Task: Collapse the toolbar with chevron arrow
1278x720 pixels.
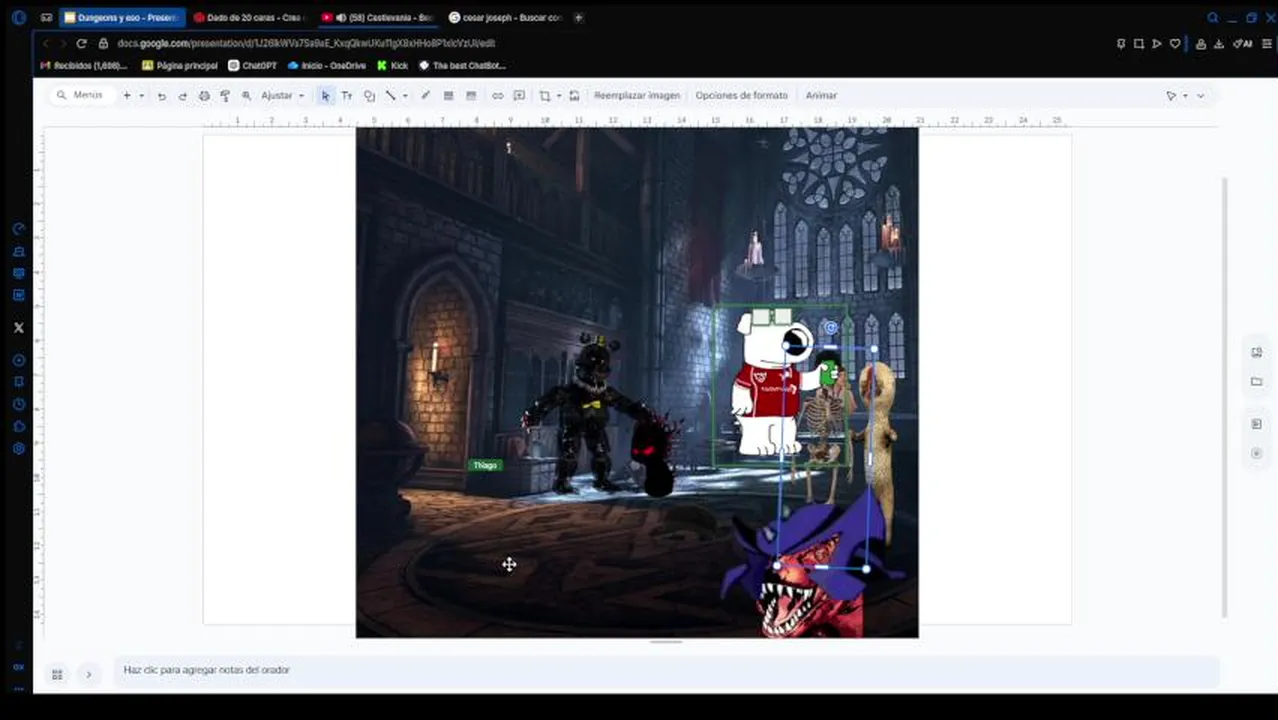Action: click(x=1201, y=96)
